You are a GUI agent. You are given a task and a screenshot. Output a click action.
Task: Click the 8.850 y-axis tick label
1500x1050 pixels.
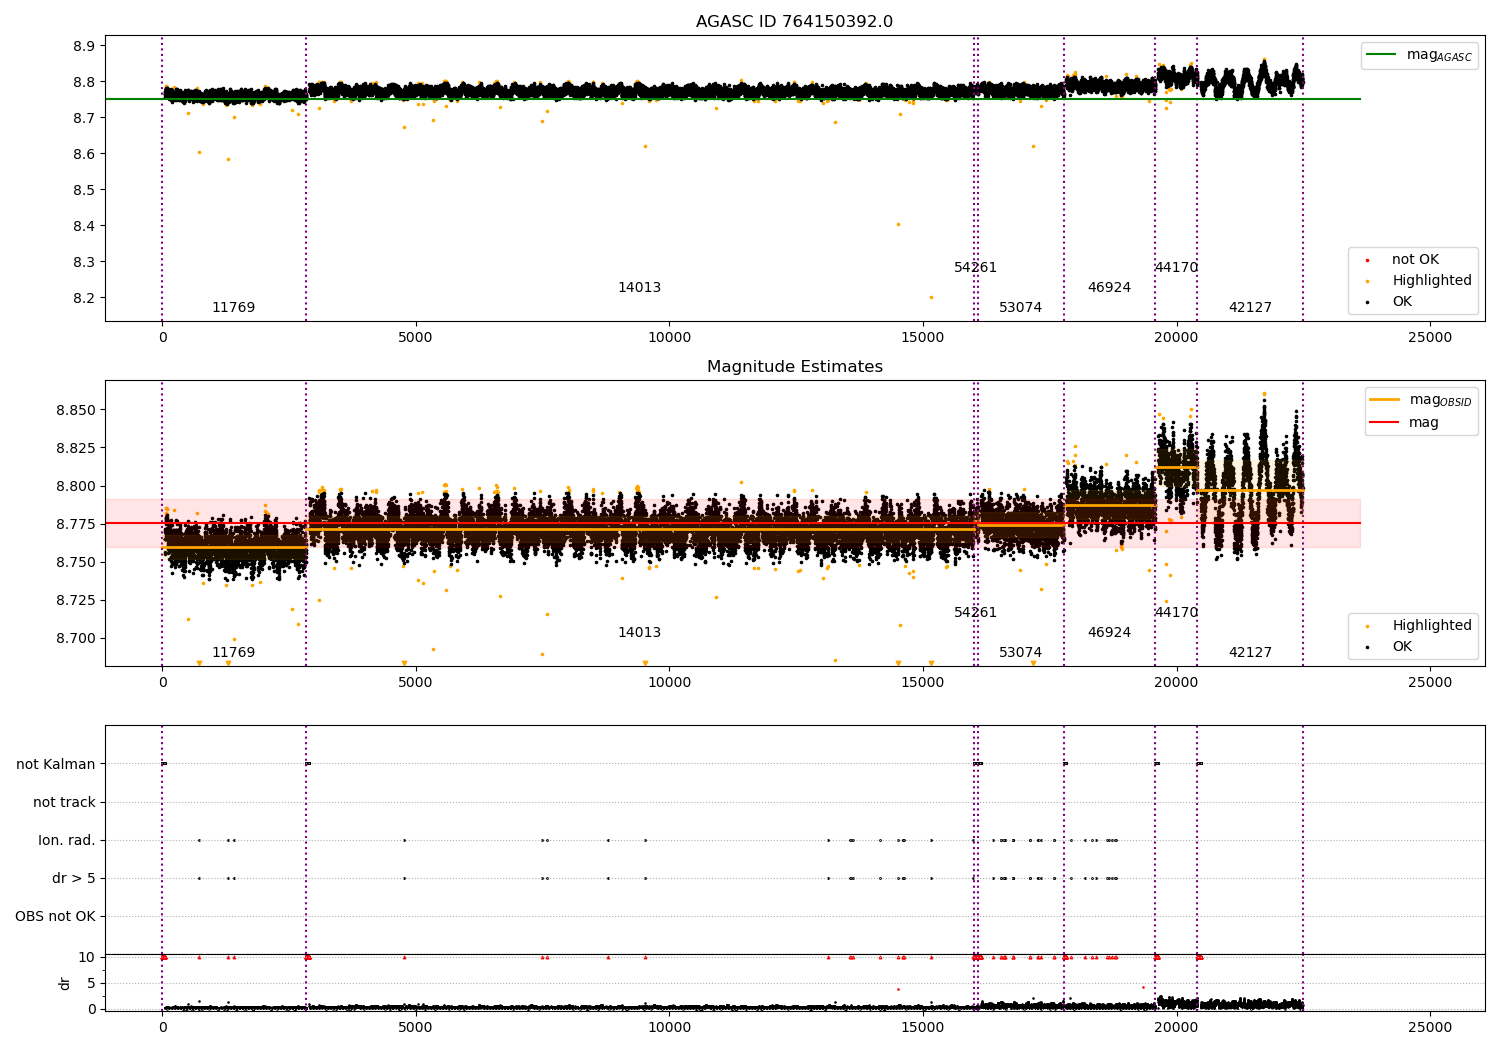click(76, 410)
